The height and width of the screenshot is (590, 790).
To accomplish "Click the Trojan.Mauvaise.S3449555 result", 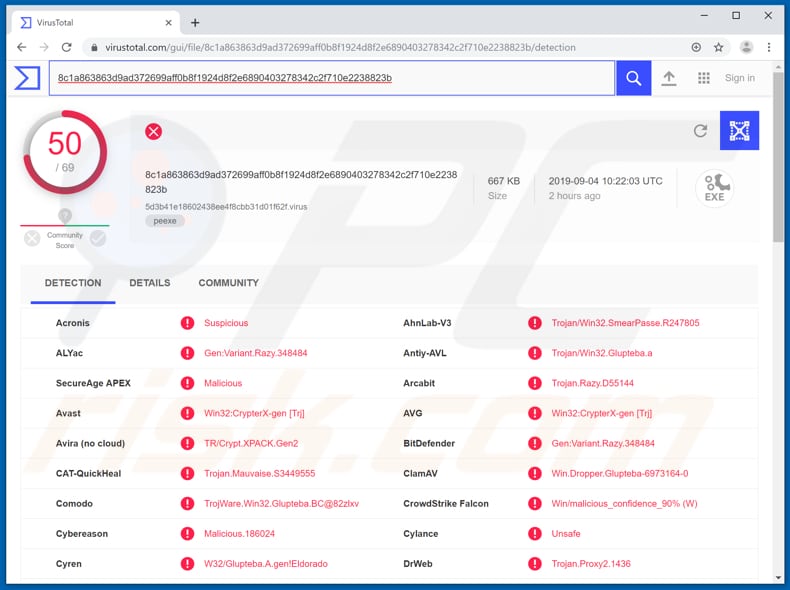I will 259,474.
